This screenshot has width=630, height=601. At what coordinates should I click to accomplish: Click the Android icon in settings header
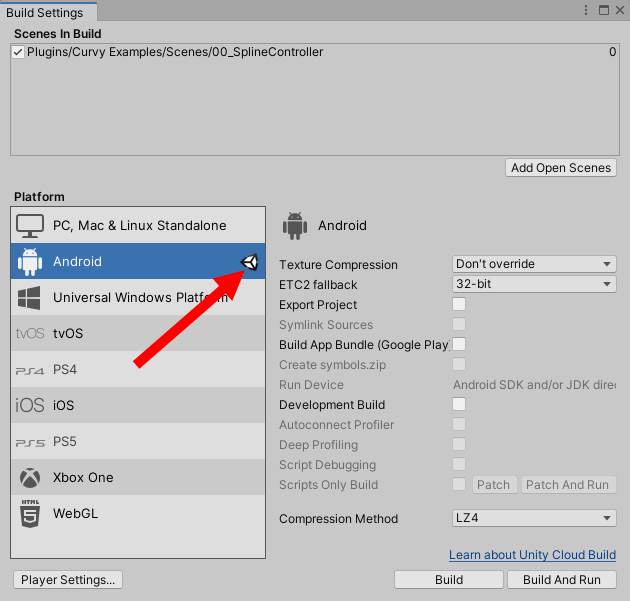click(x=295, y=226)
